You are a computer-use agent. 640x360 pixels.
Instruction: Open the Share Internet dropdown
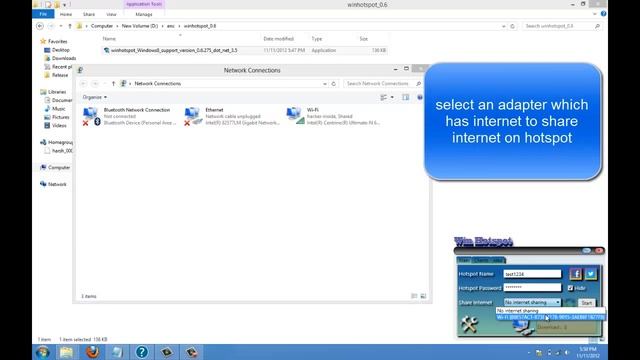coord(532,302)
